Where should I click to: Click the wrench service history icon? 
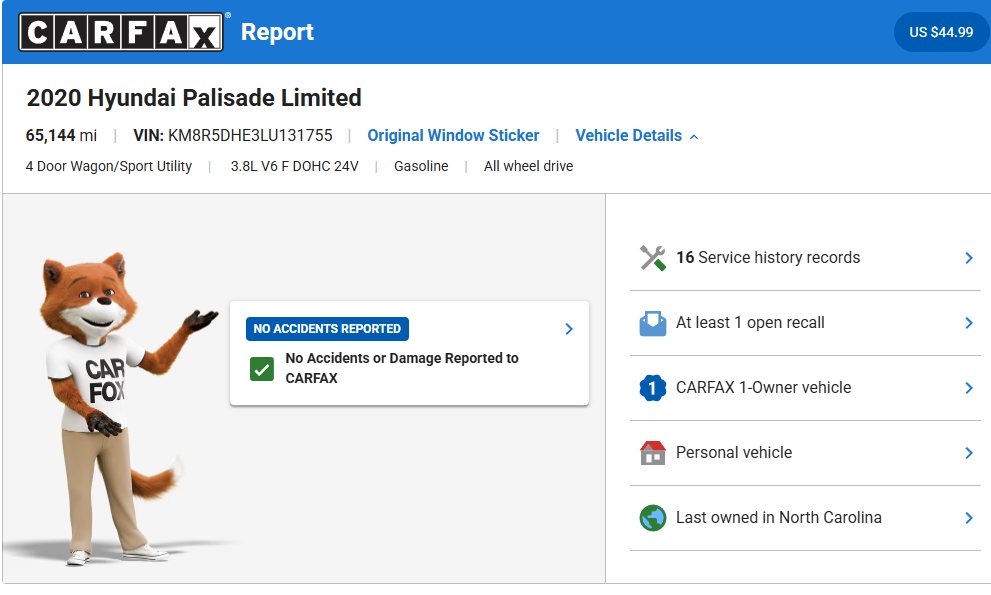(x=653, y=258)
